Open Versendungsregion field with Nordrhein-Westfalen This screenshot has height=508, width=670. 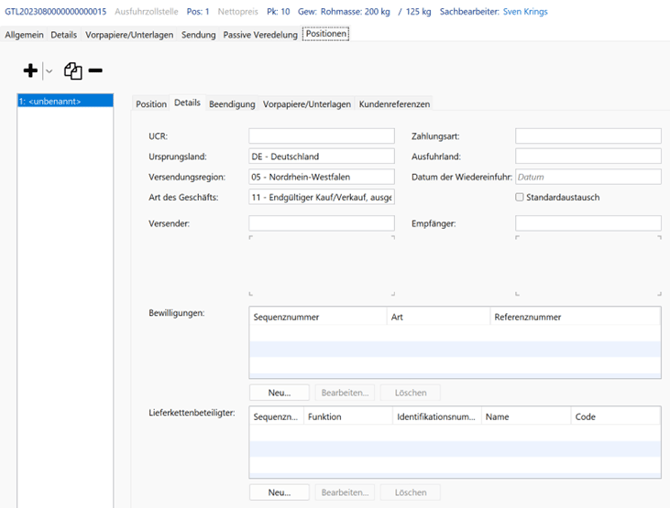point(321,177)
